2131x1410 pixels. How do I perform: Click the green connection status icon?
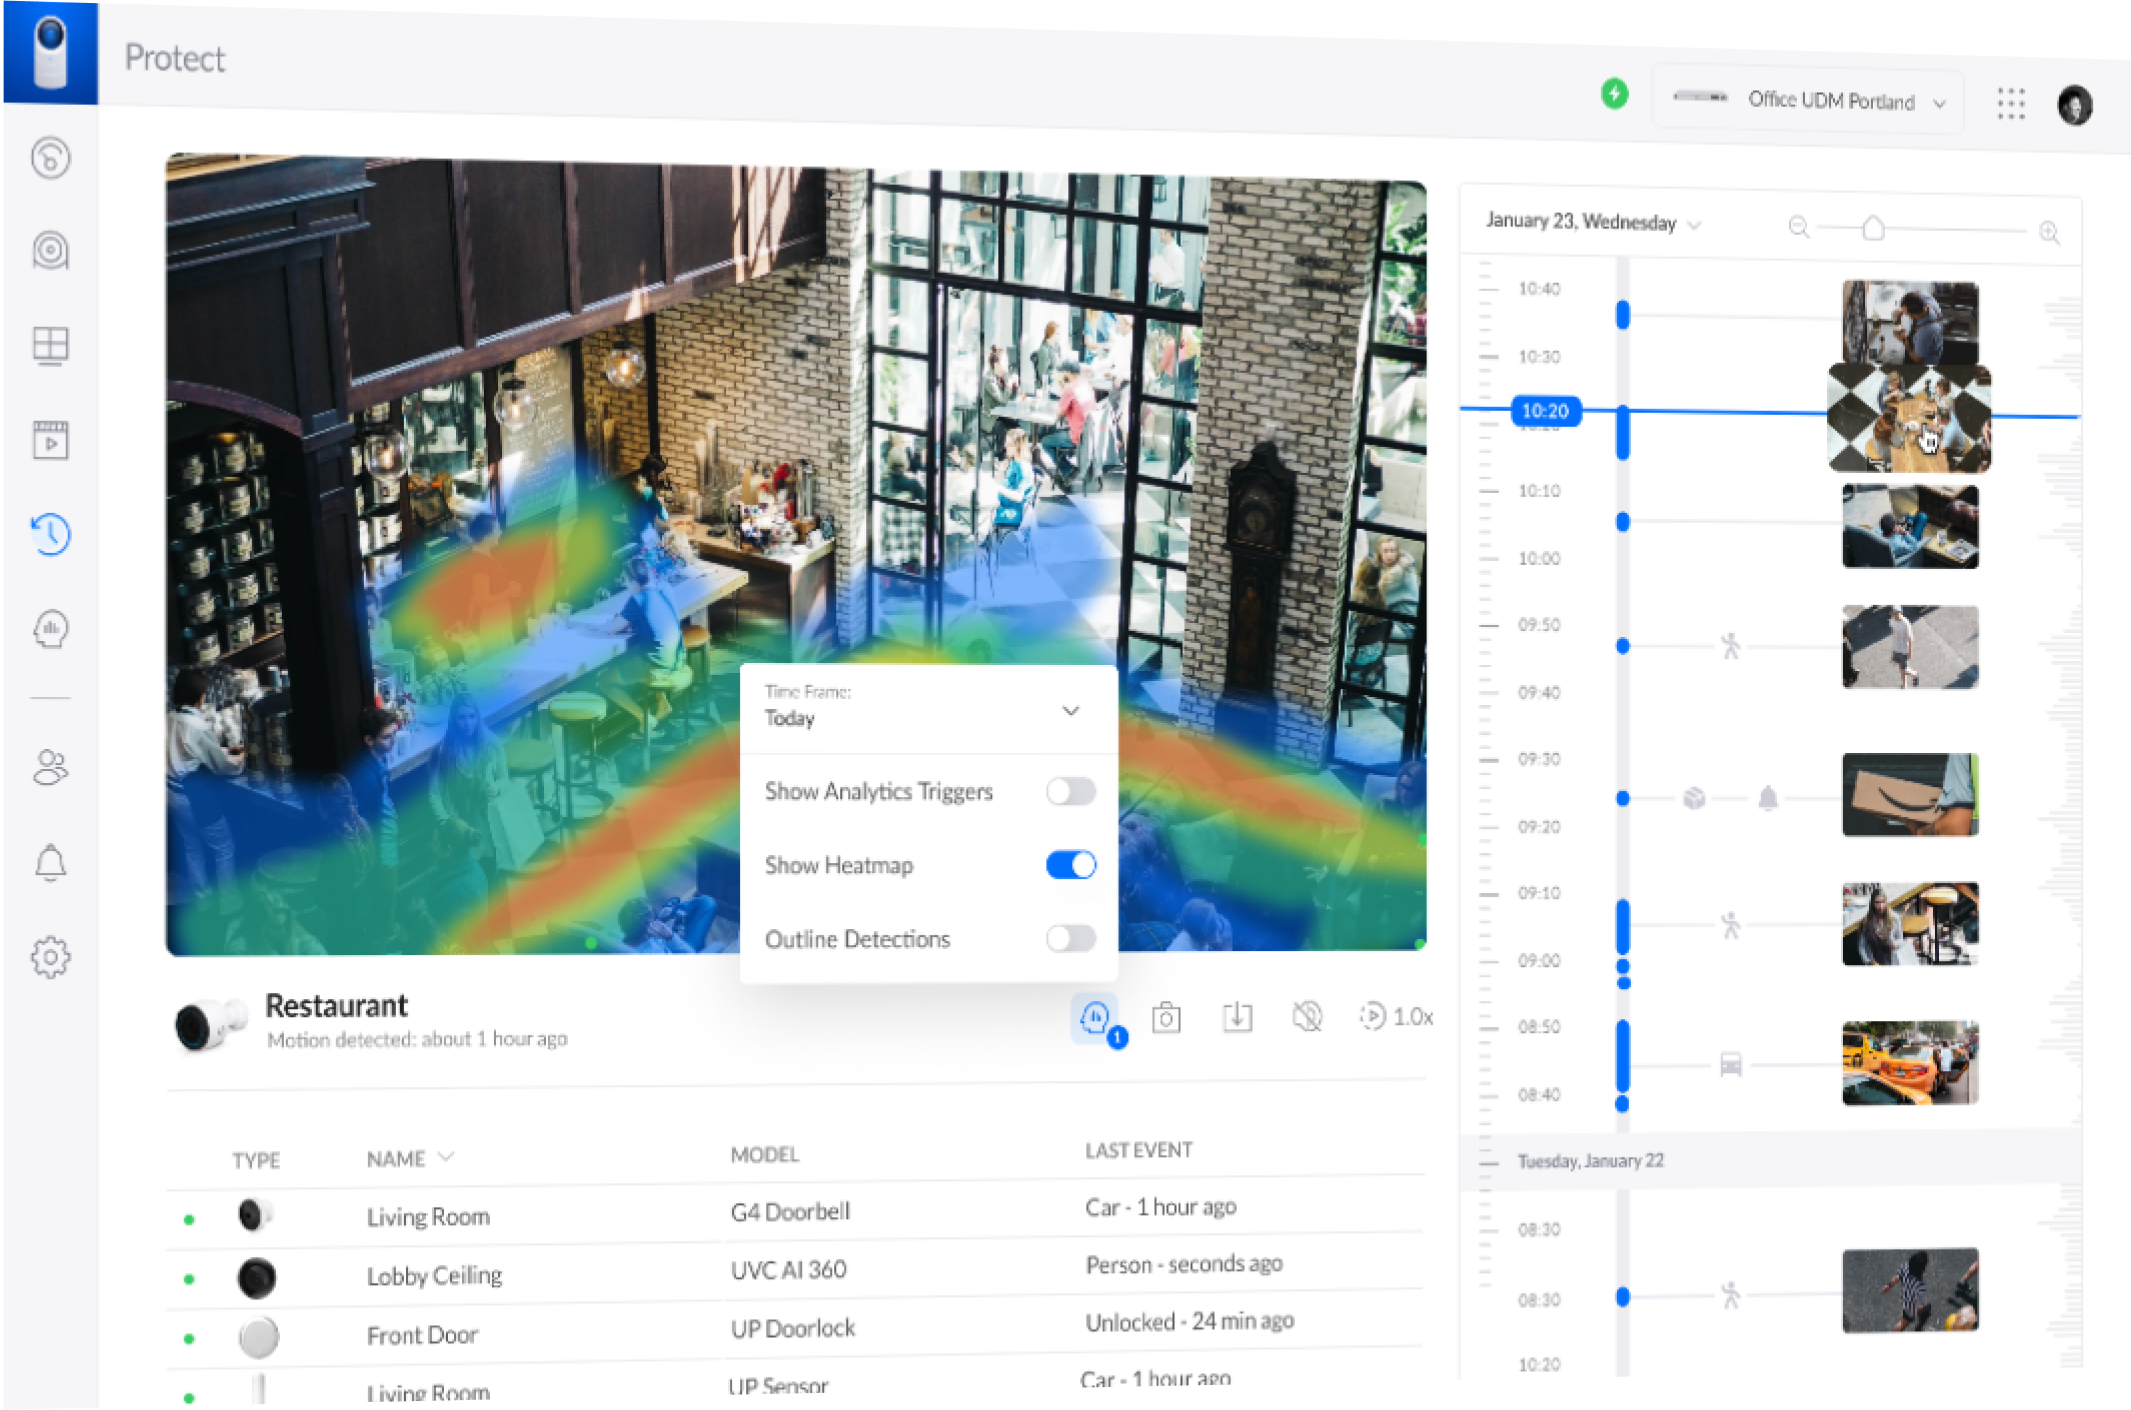pos(1614,94)
